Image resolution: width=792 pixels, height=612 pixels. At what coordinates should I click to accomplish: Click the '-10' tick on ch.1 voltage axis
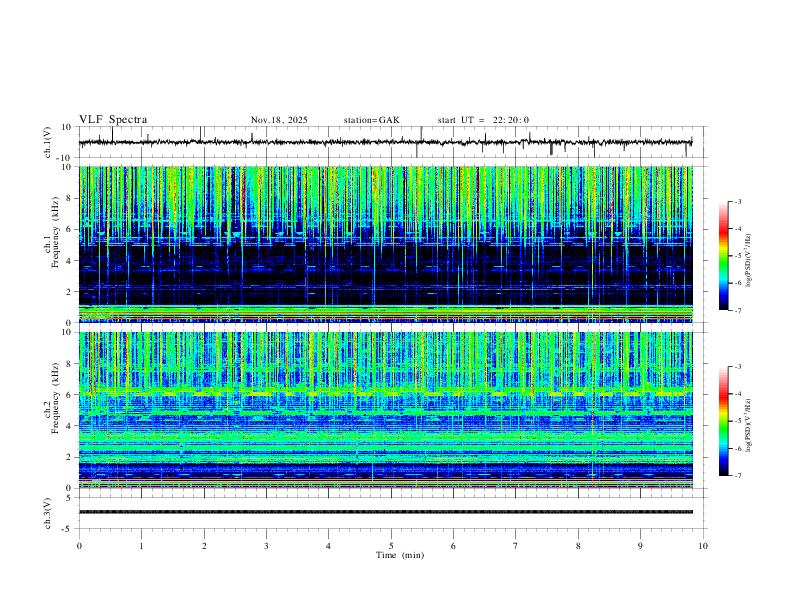pyautogui.click(x=66, y=158)
